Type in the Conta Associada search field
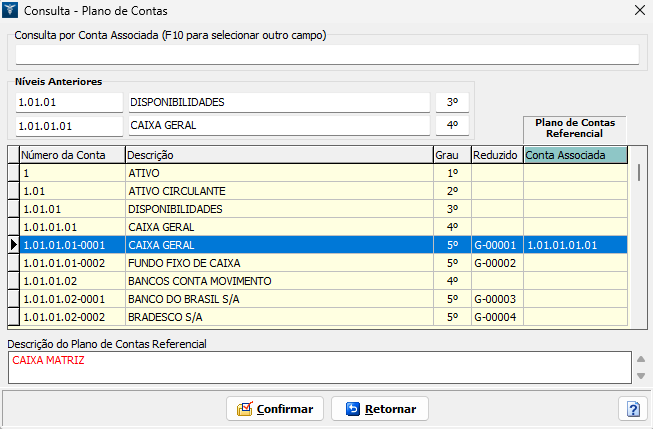Screen dimensions: 653x429 pos(326,55)
